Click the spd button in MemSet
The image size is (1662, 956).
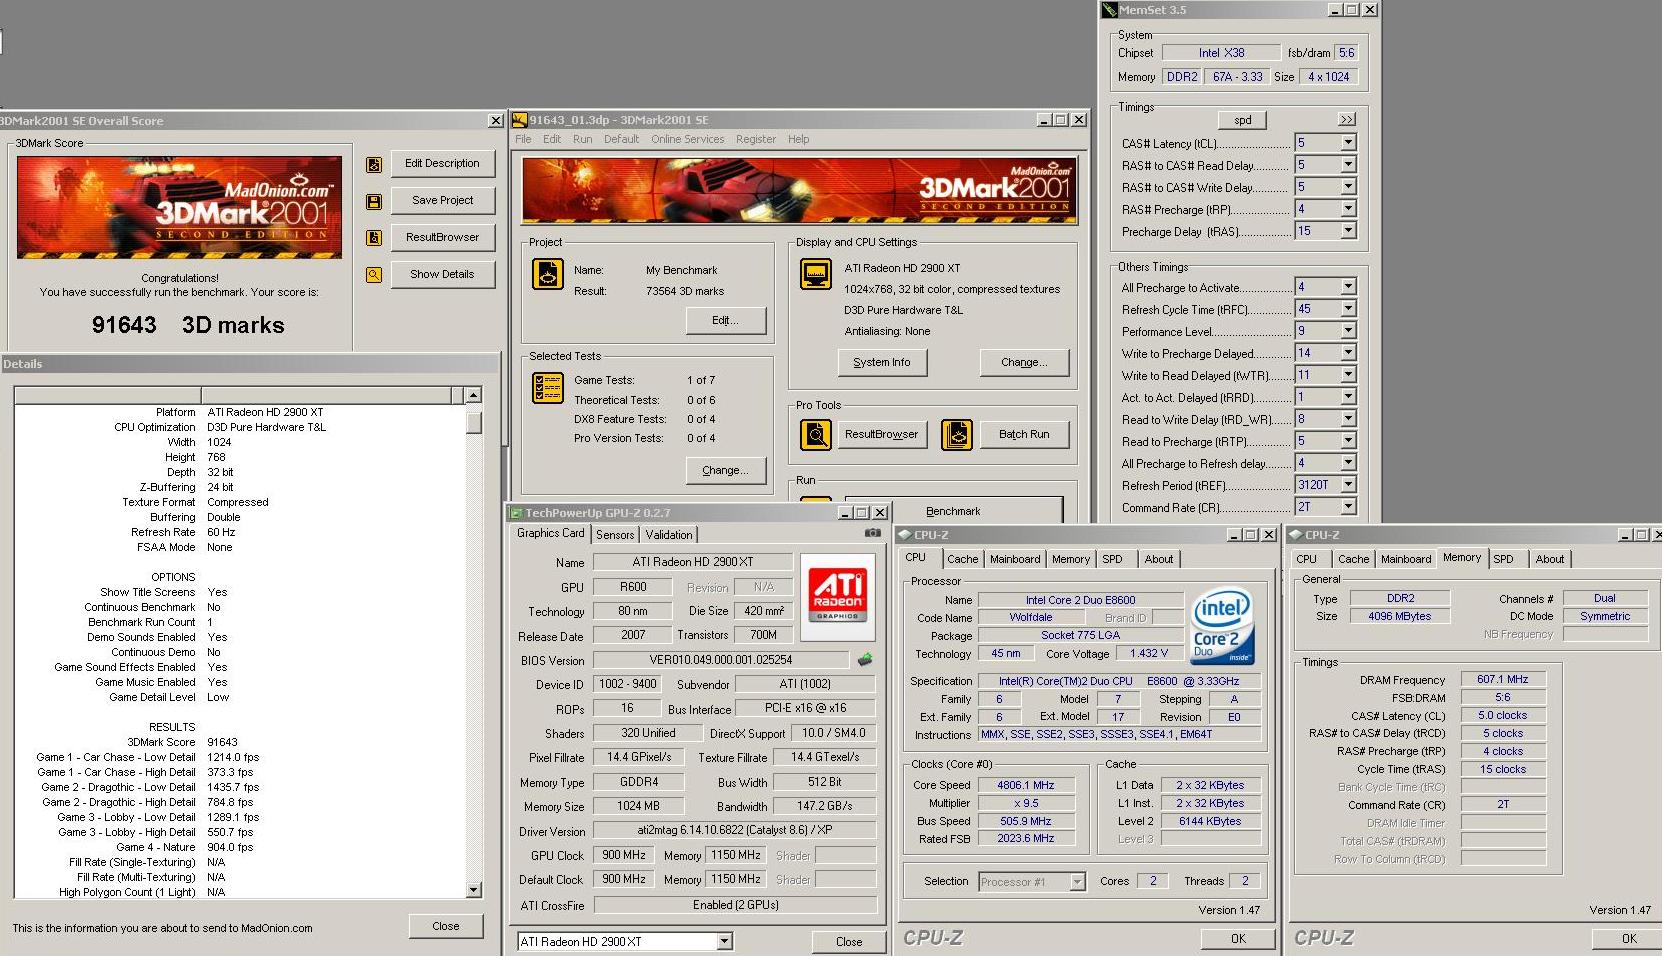1243,120
